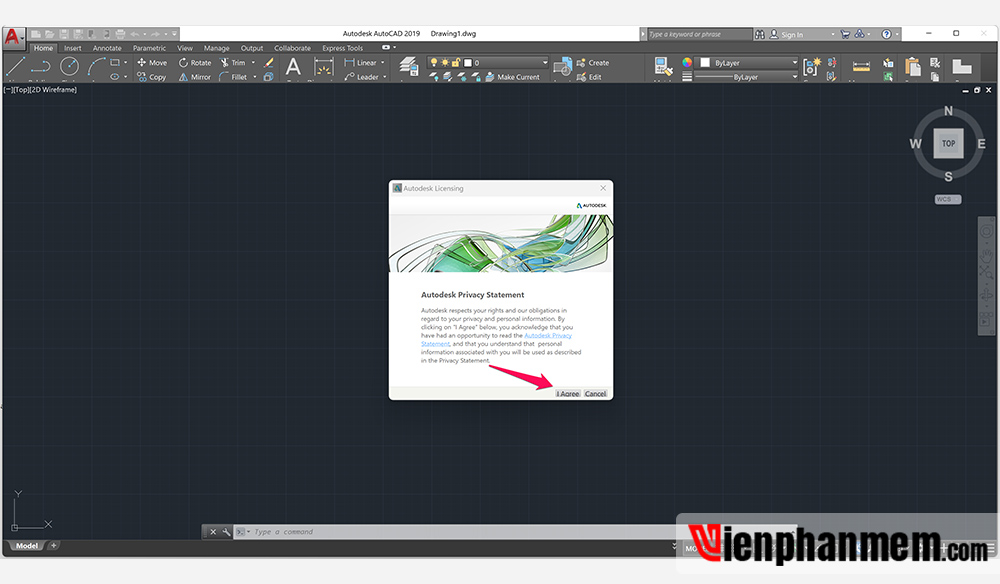Click the Copy tool
The height and width of the screenshot is (584, 1000).
click(152, 77)
